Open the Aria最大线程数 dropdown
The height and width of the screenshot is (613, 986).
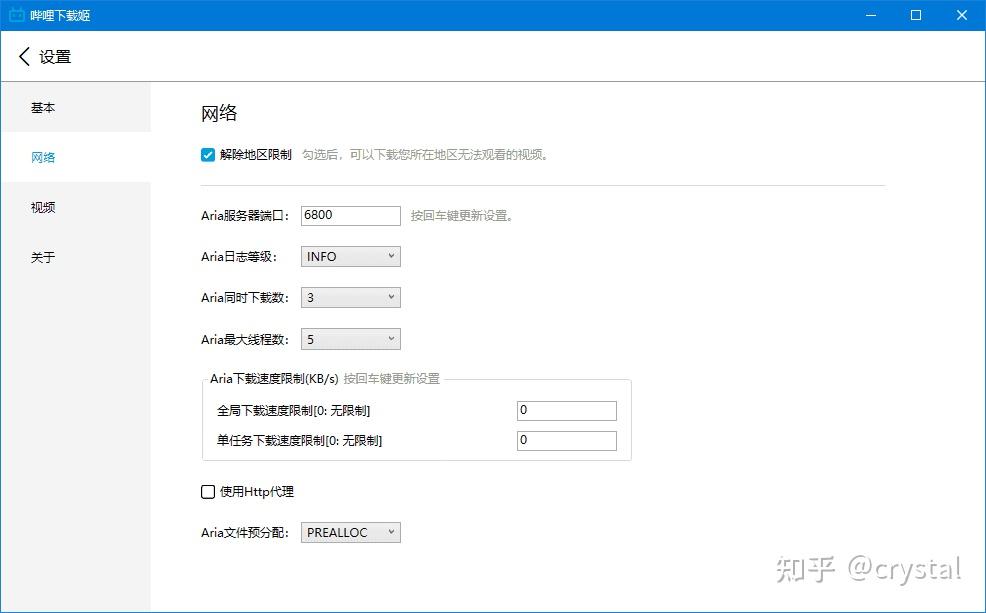350,340
